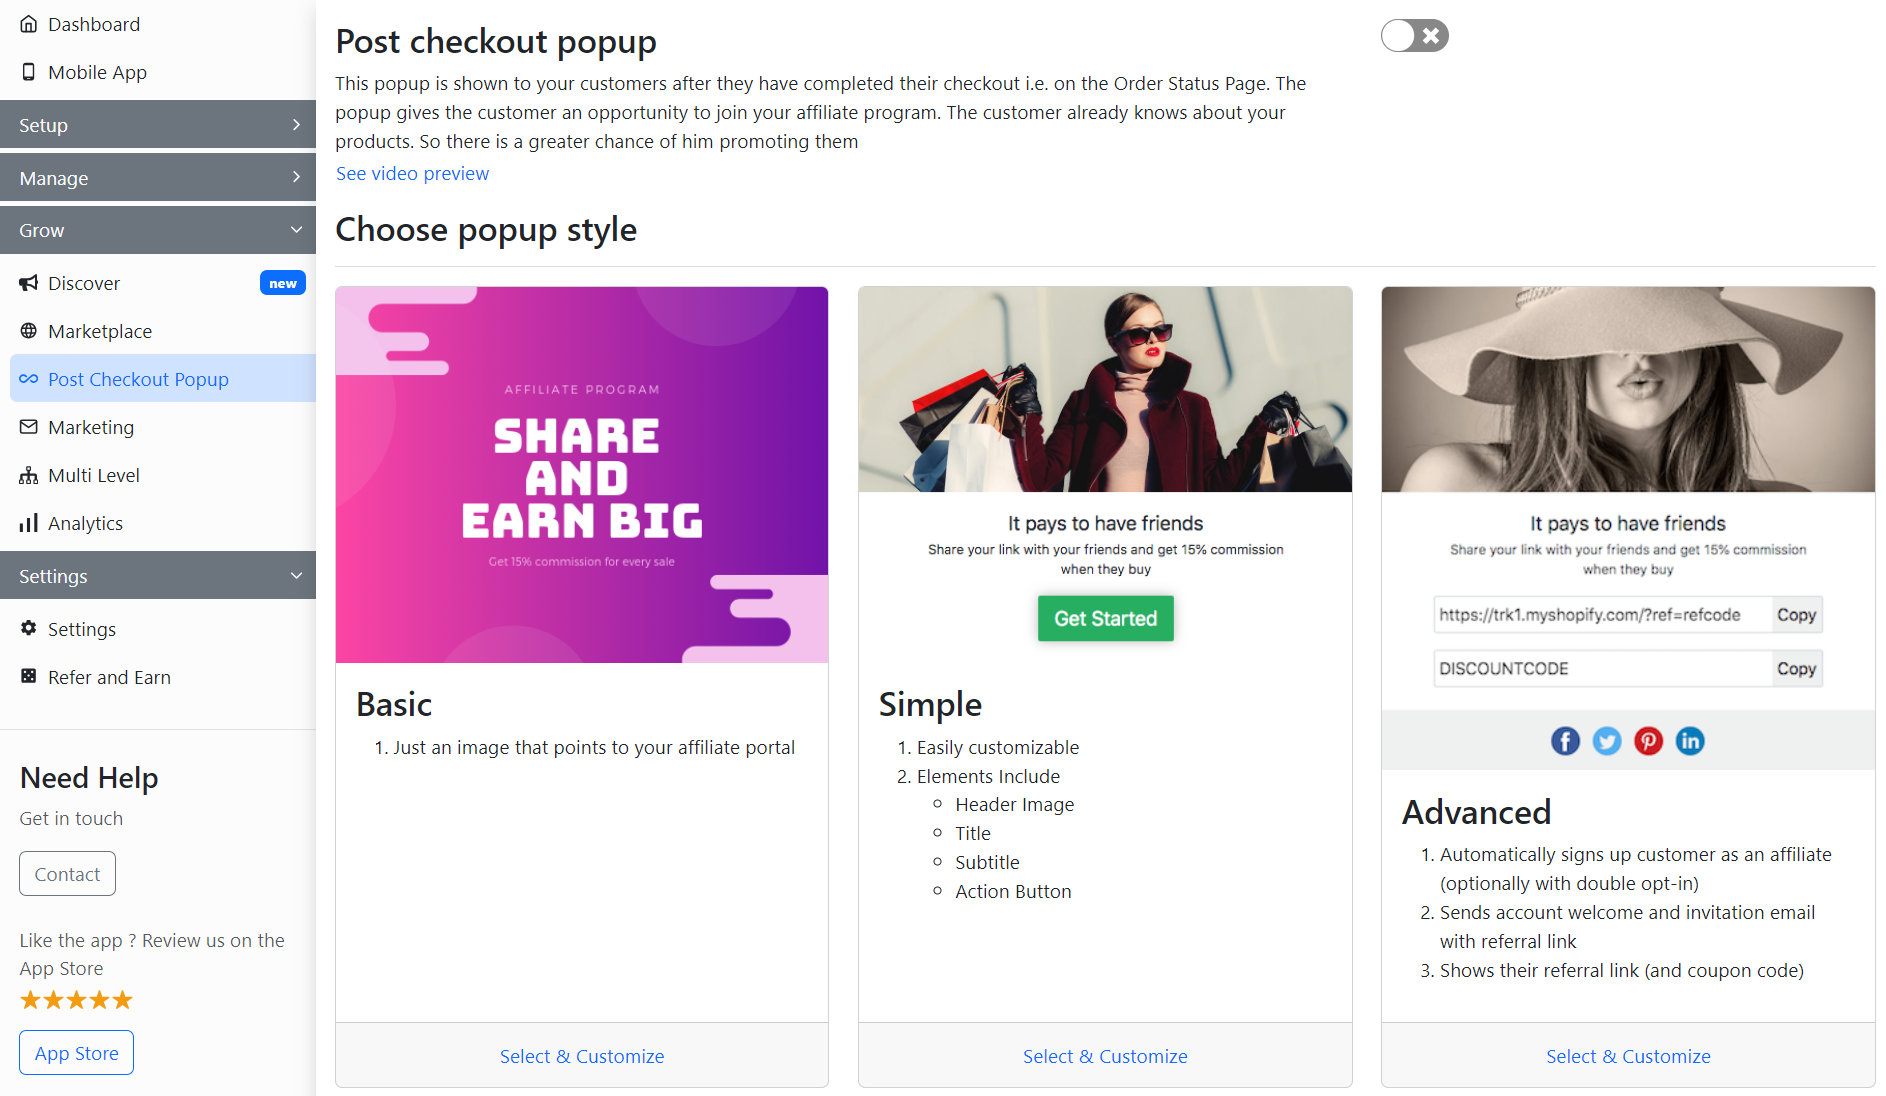The image size is (1886, 1096).
Task: Click the Analytics bar chart icon
Action: coord(29,523)
